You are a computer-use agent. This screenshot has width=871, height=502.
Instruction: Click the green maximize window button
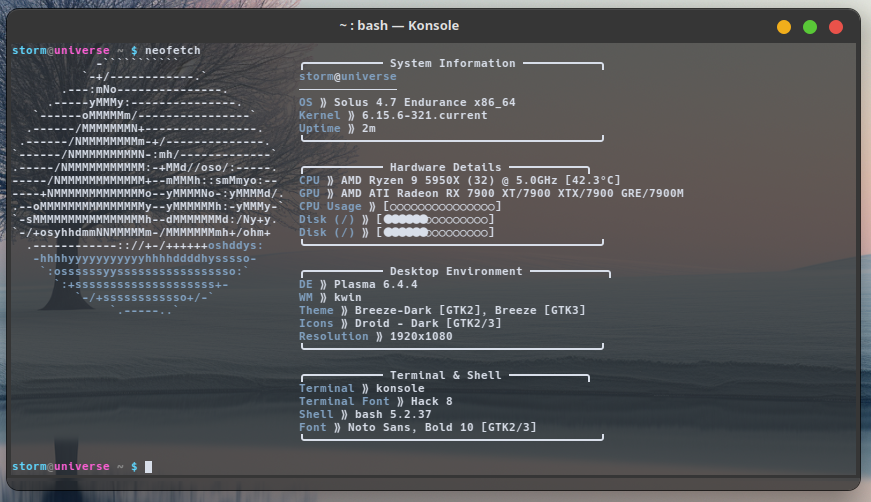point(810,27)
